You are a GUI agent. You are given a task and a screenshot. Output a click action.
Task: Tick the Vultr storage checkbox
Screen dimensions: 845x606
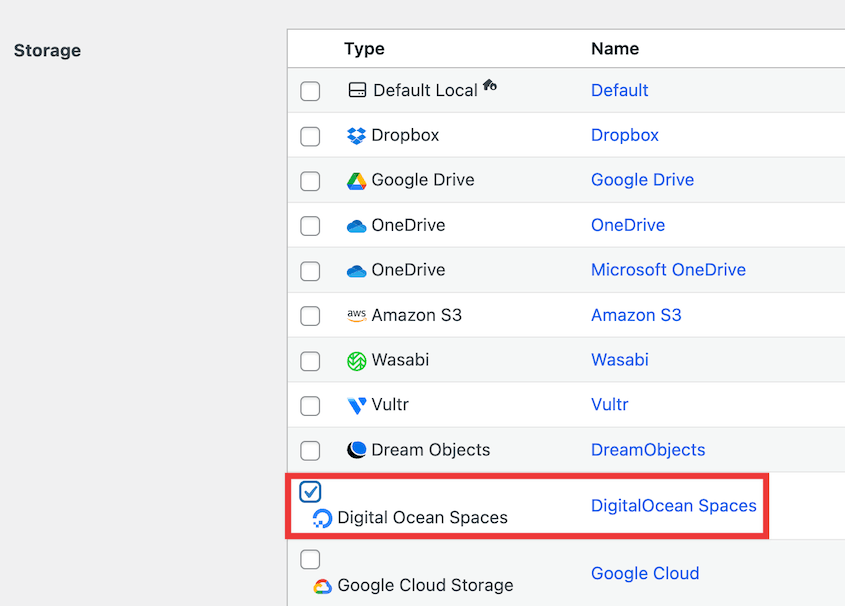[x=310, y=406]
